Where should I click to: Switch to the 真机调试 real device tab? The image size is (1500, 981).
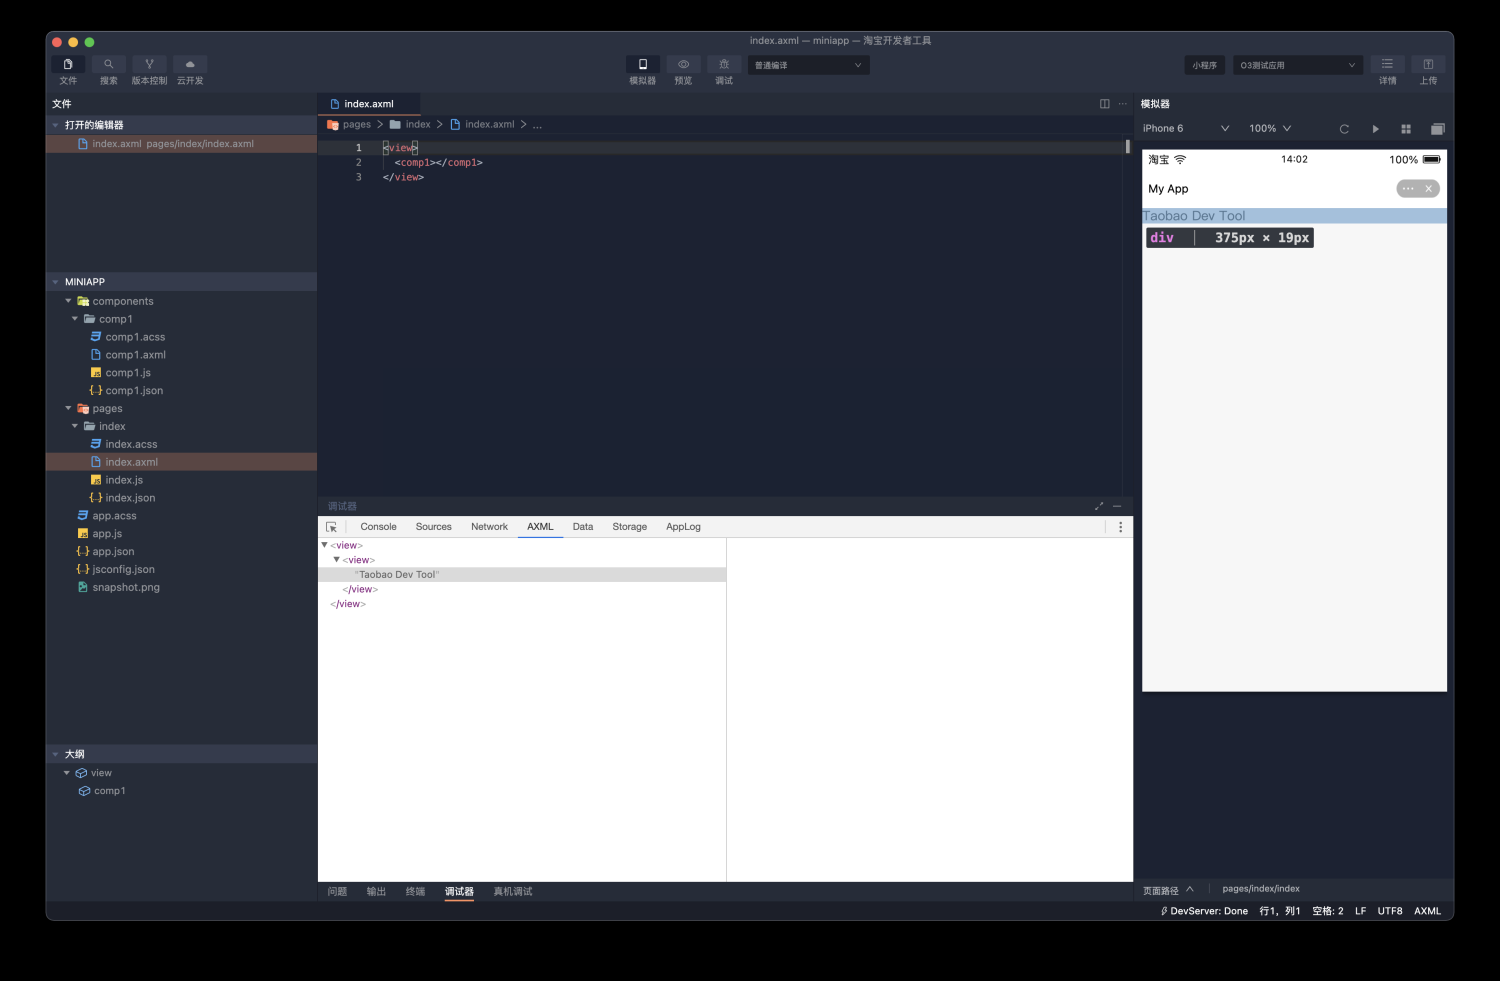click(513, 892)
